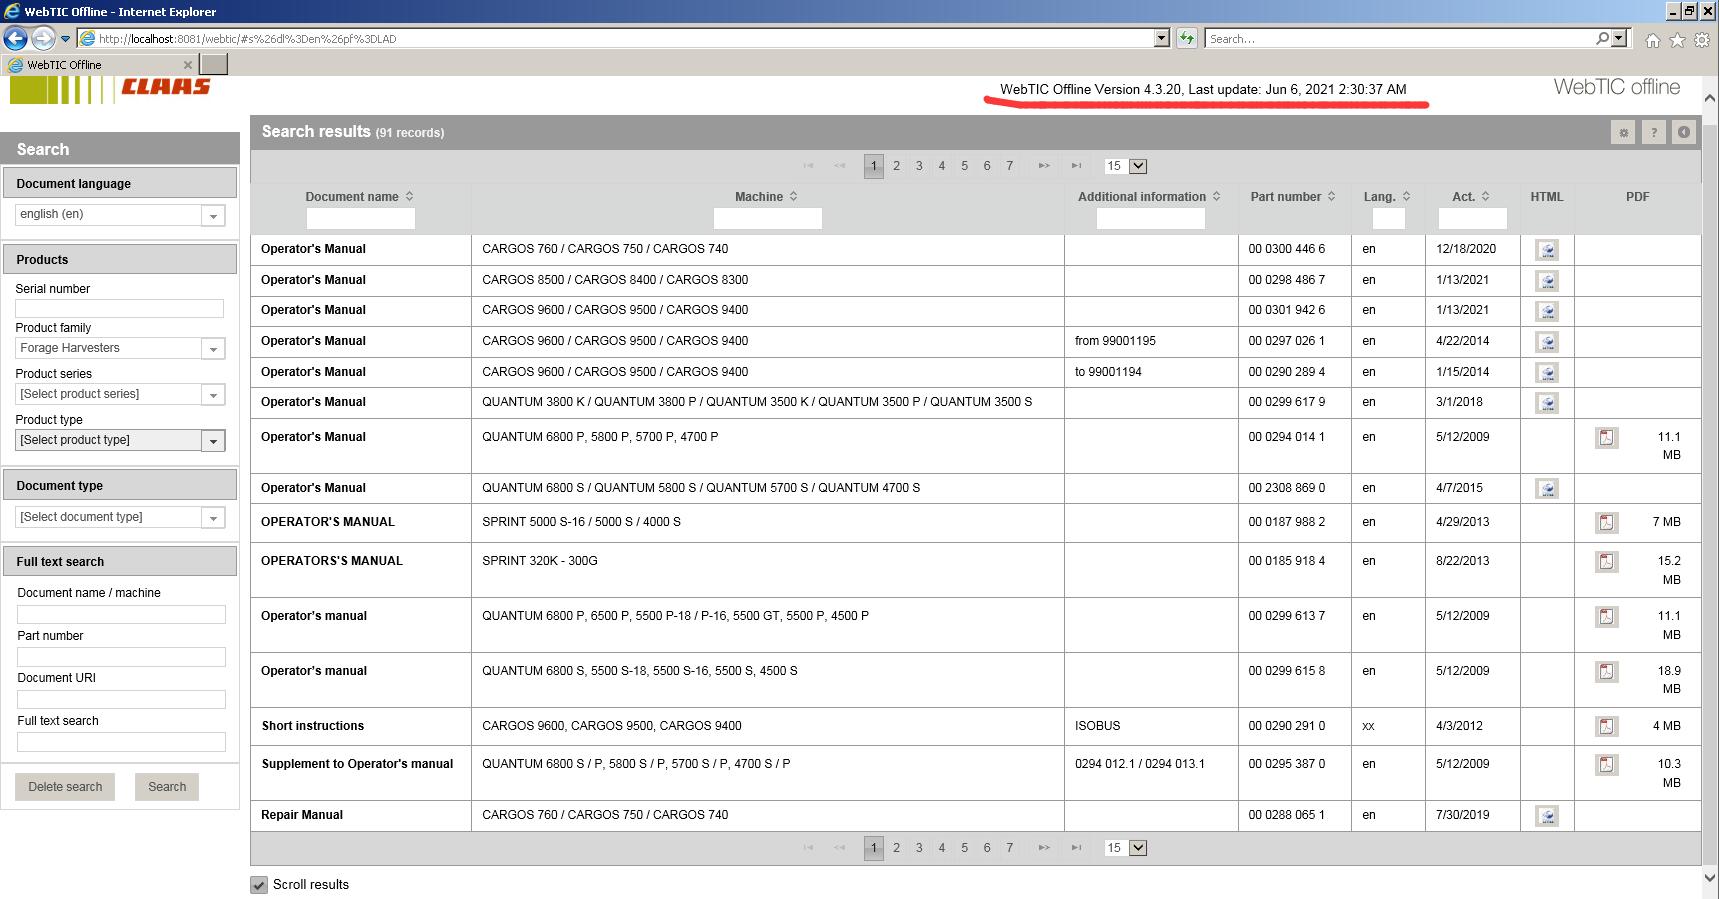Click the settings gear in Search results header
This screenshot has width=1719, height=899.
click(1623, 132)
